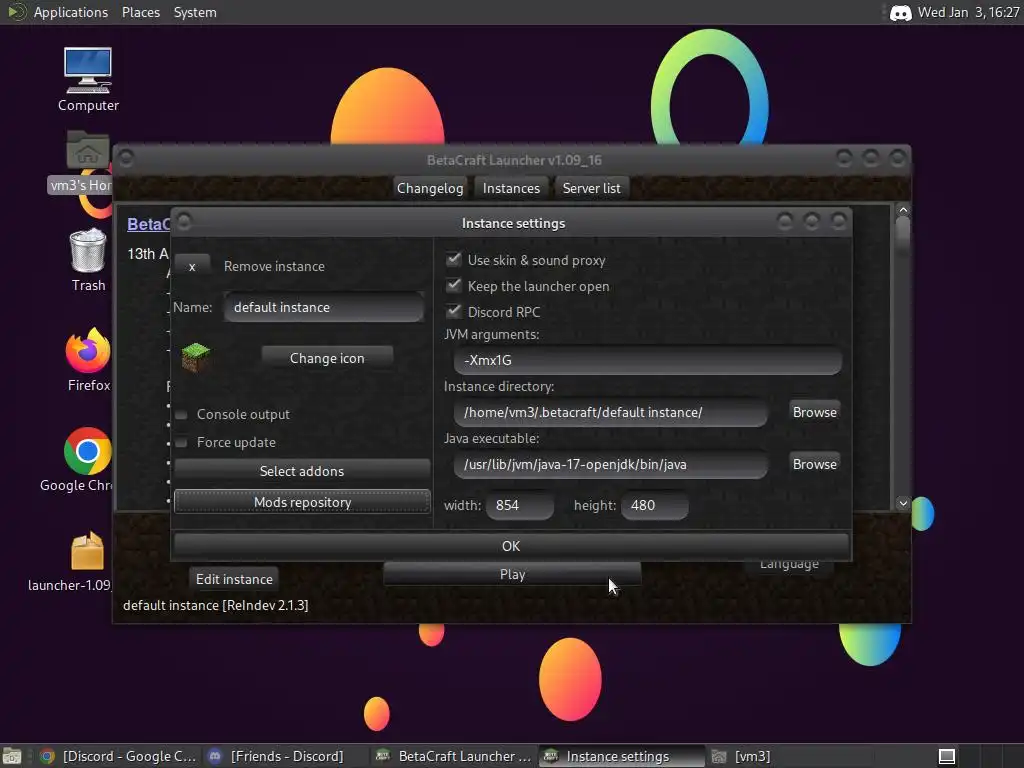
Task: Click the Java executable path field
Action: pyautogui.click(x=611, y=464)
